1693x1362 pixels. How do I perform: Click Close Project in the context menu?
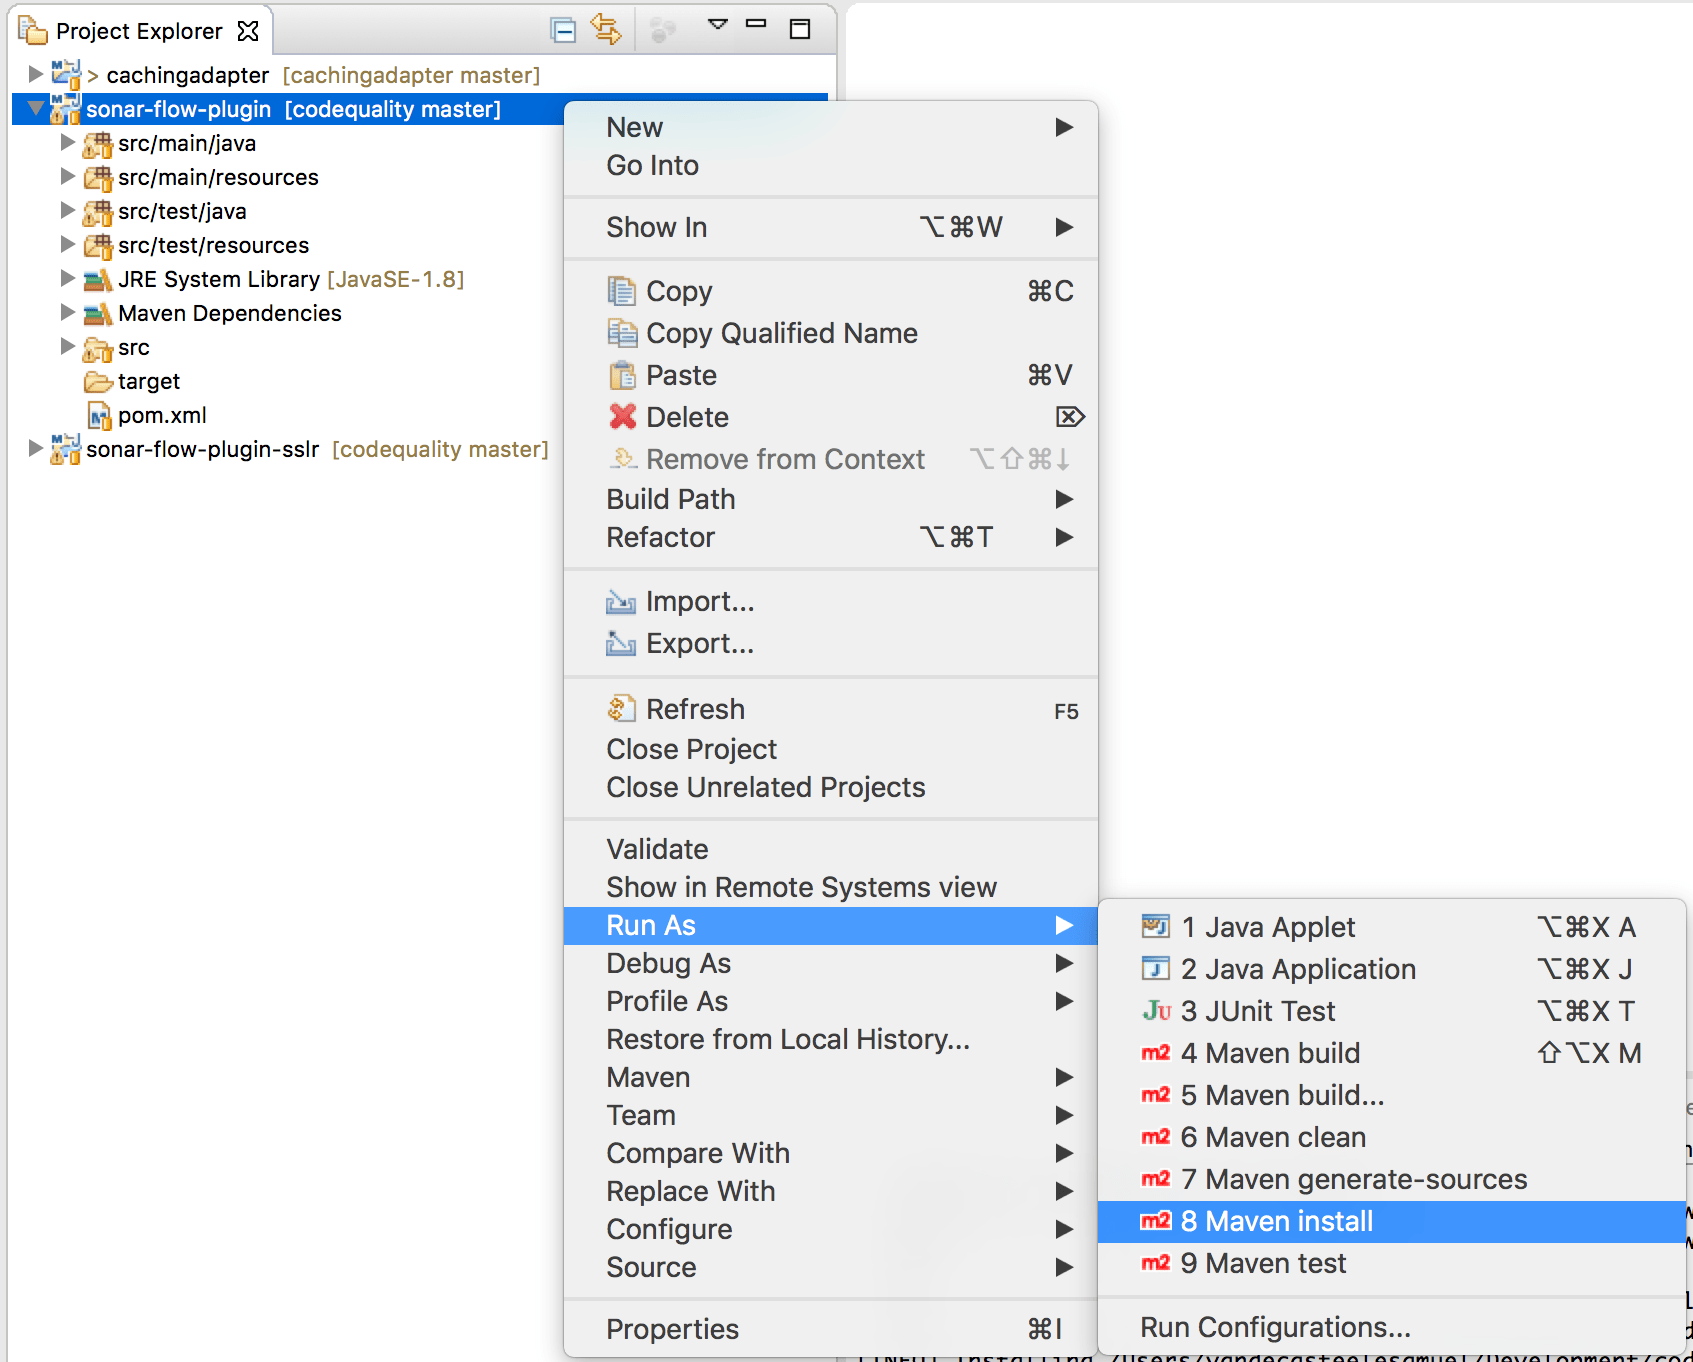(x=691, y=749)
